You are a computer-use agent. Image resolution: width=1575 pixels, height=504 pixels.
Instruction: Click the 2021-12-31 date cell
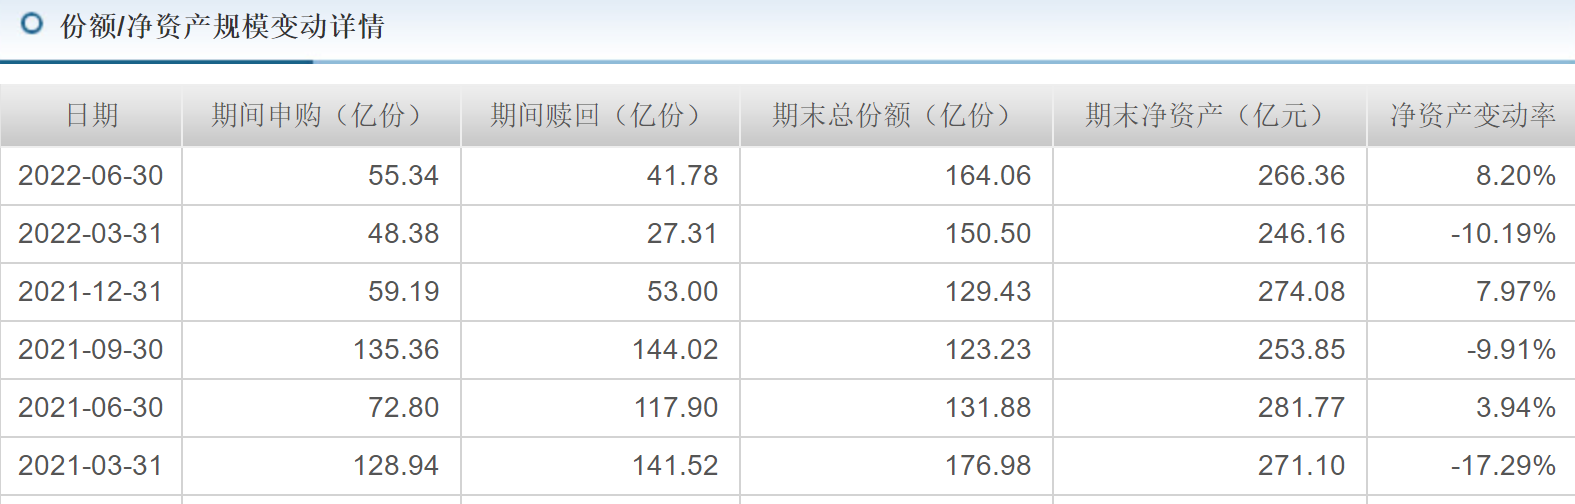tap(91, 292)
